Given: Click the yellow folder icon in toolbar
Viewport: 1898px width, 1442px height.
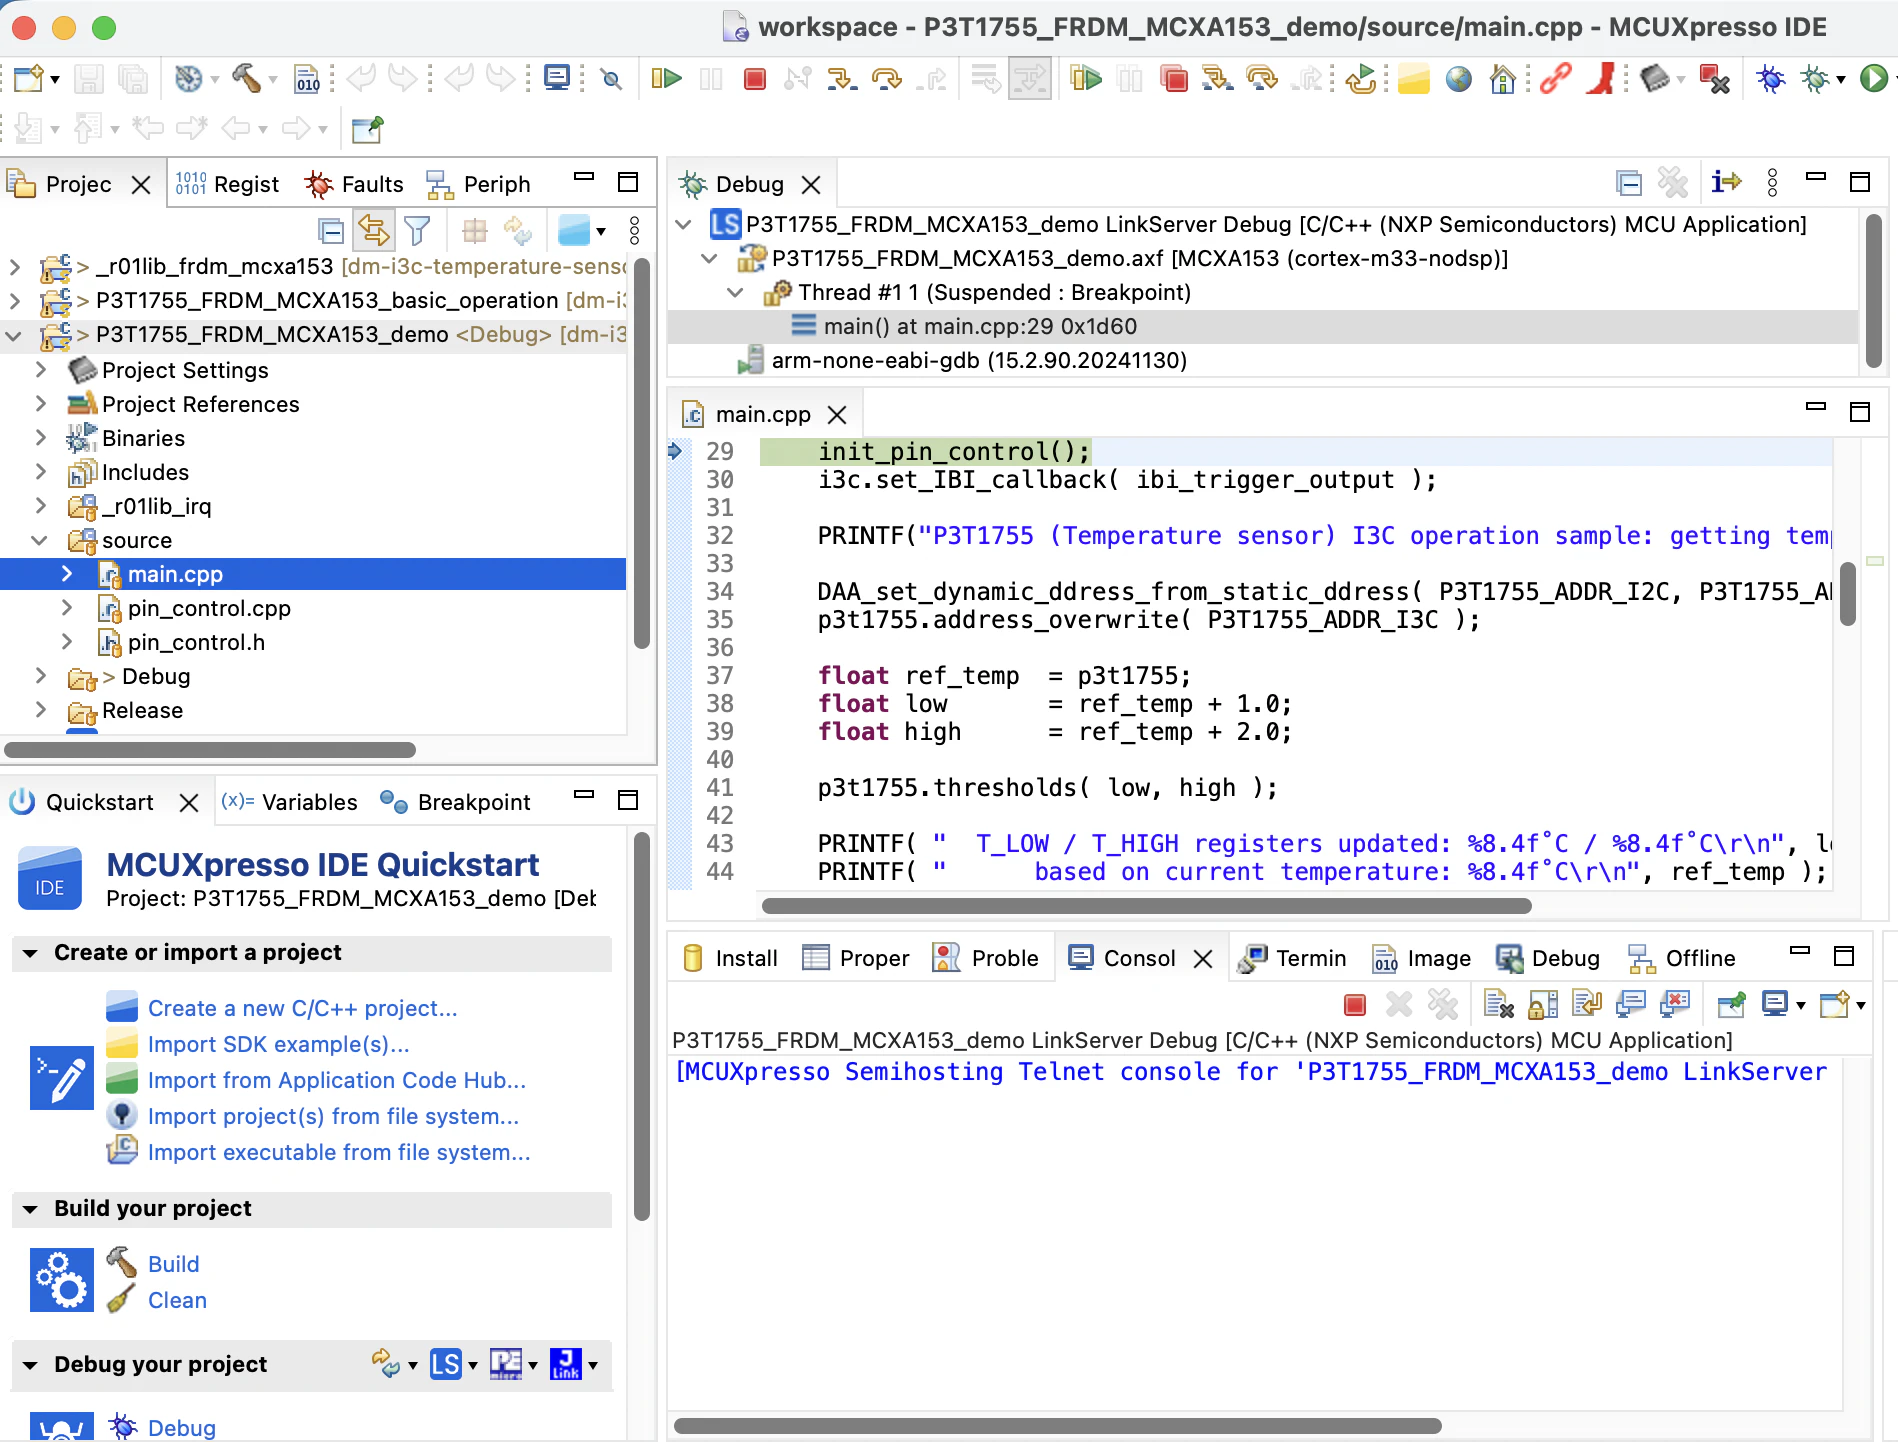Looking at the screenshot, I should click(1414, 78).
